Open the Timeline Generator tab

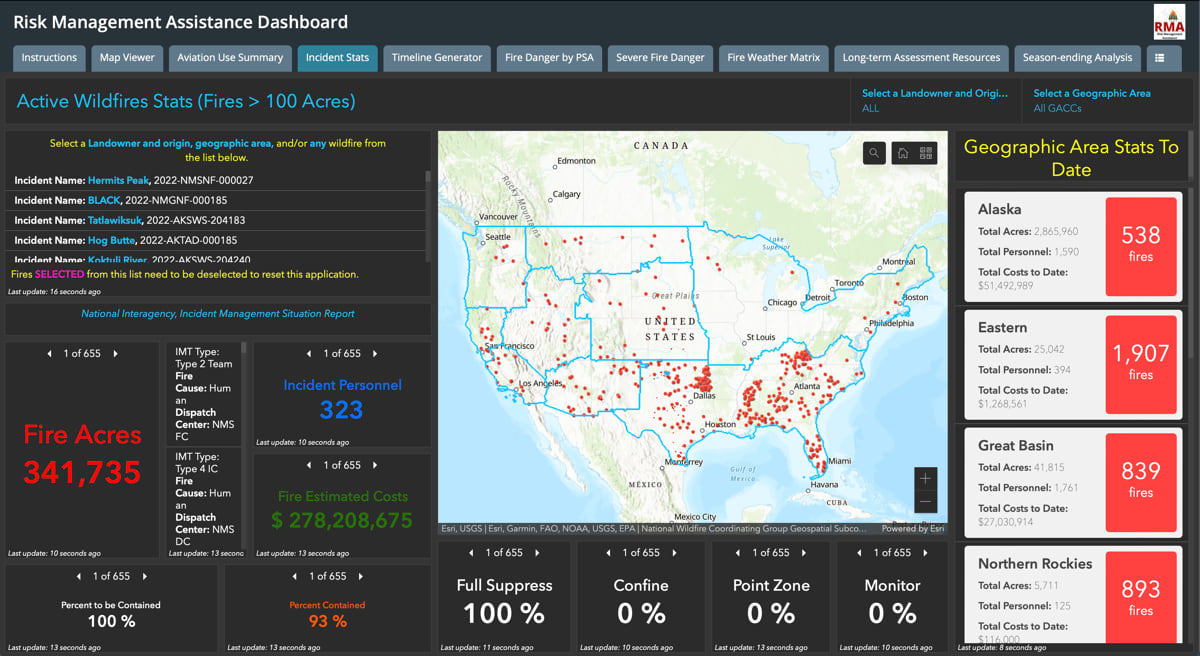436,58
